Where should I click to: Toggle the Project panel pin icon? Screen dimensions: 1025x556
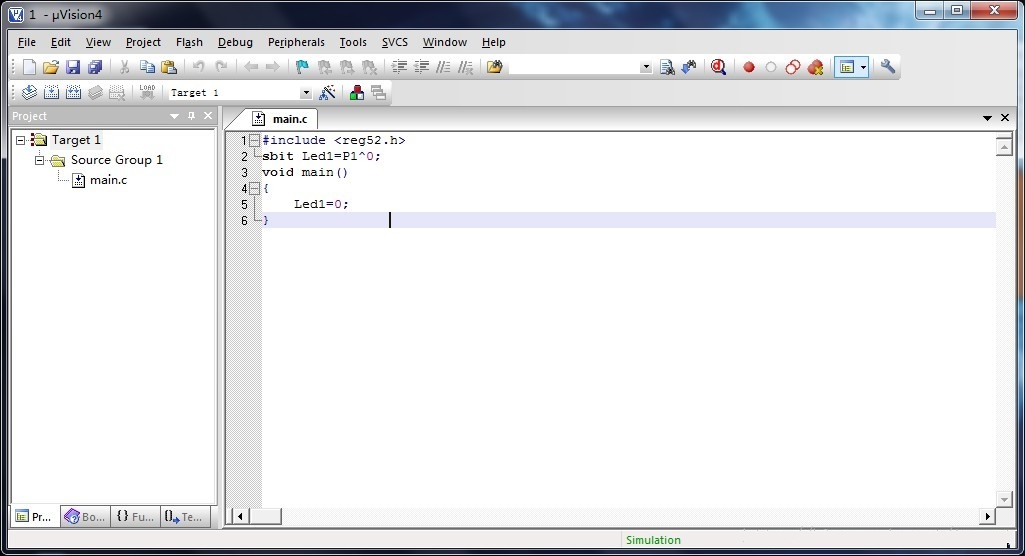[x=191, y=116]
